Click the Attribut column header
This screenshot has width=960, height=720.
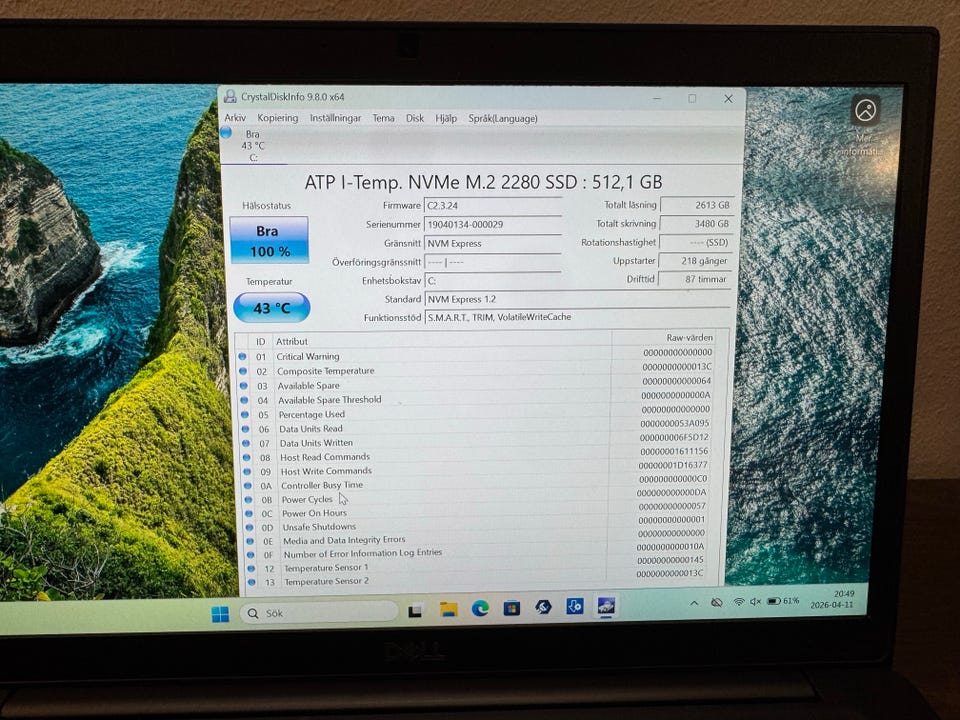(291, 342)
